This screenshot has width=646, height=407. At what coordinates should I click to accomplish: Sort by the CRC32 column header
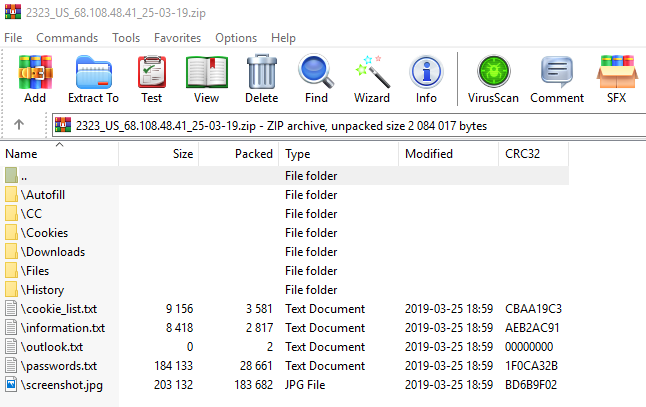pos(534,154)
